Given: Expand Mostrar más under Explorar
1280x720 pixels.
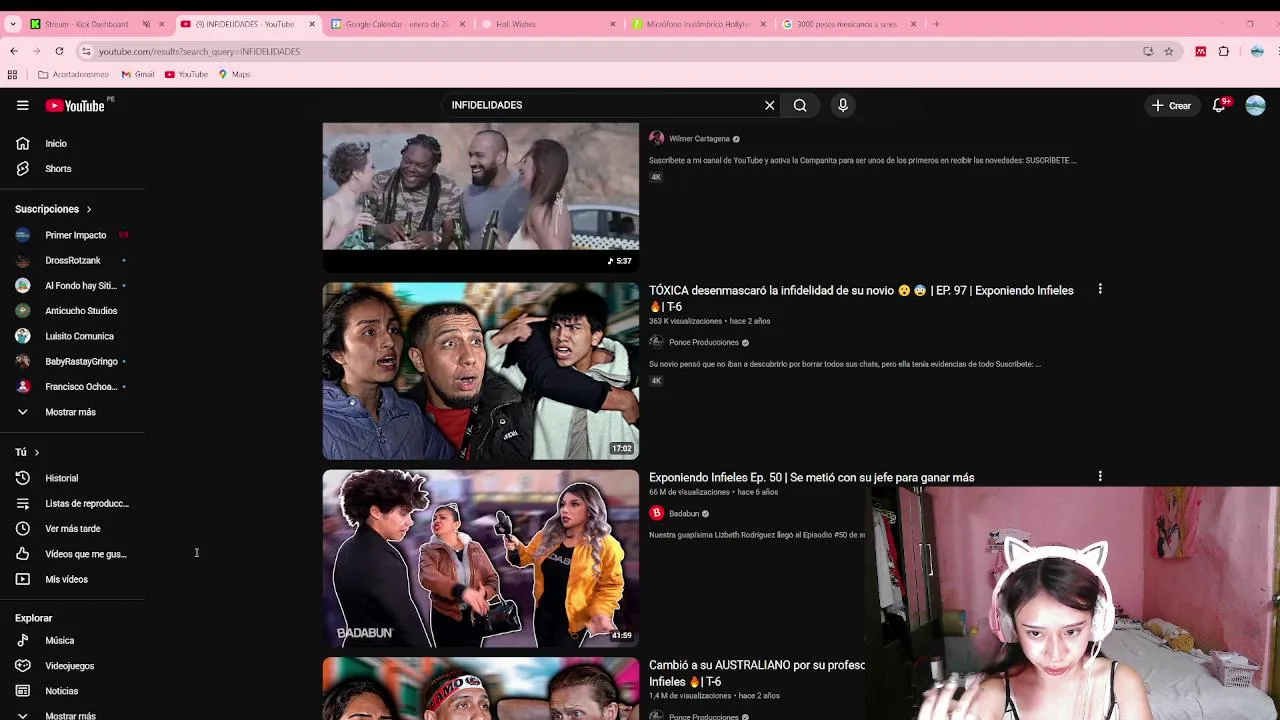Looking at the screenshot, I should coord(72,715).
